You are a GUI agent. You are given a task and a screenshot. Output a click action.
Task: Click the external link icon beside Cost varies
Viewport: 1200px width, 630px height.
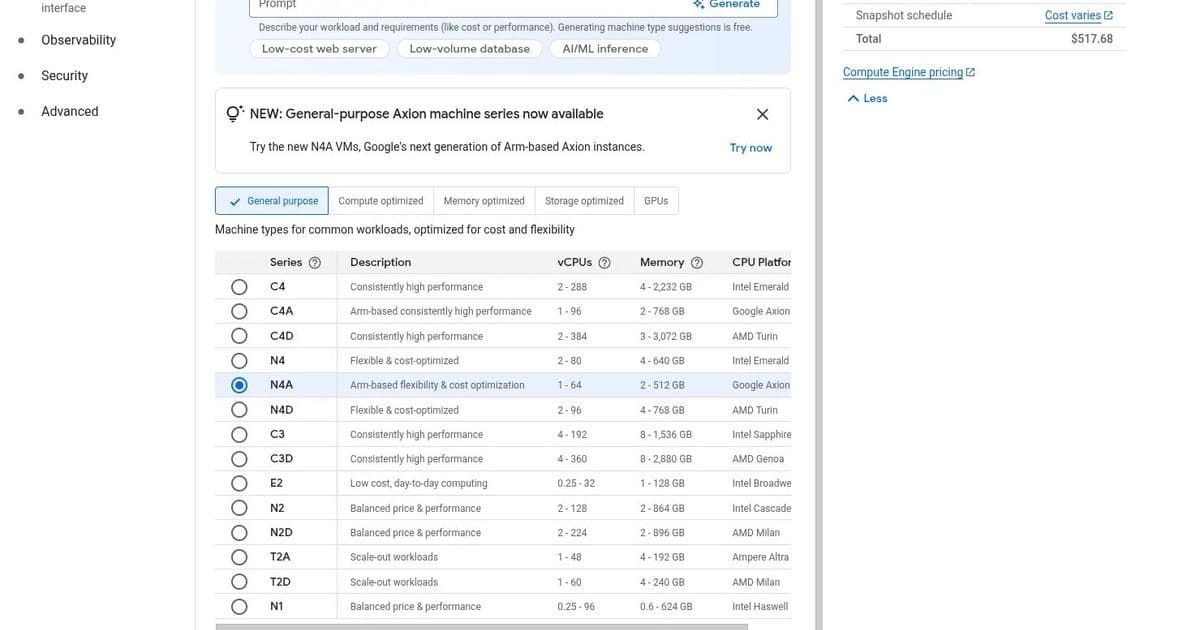coord(1106,13)
